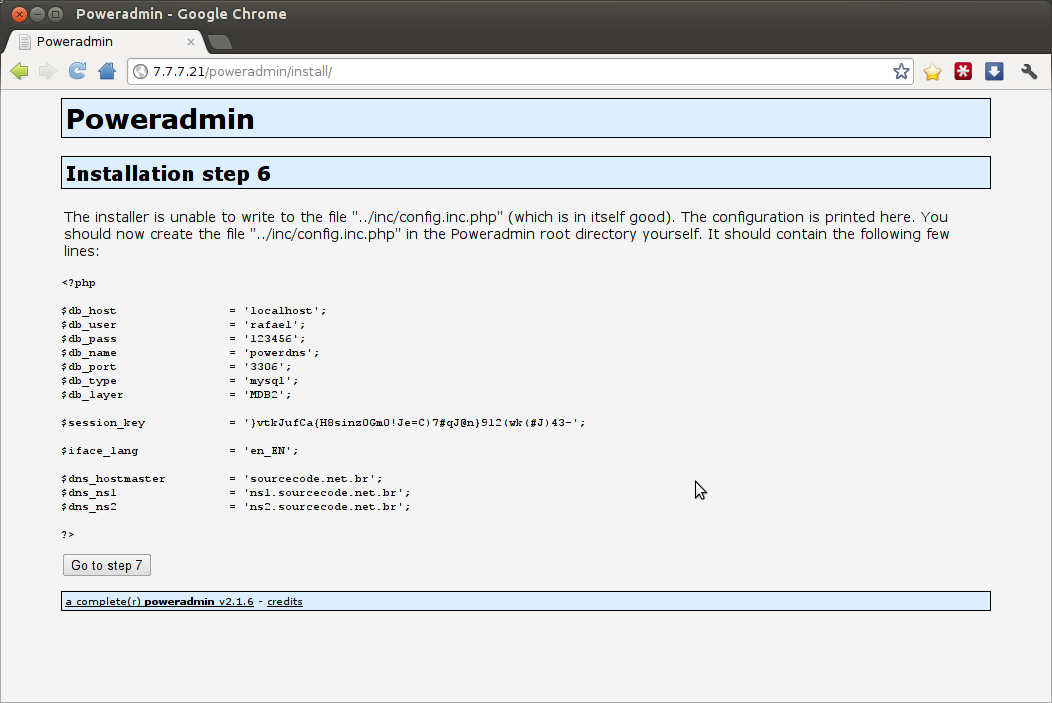Click the $dns_ns1 'ns1.sourcecode.net.br' line
This screenshot has width=1052, height=703.
(x=236, y=493)
